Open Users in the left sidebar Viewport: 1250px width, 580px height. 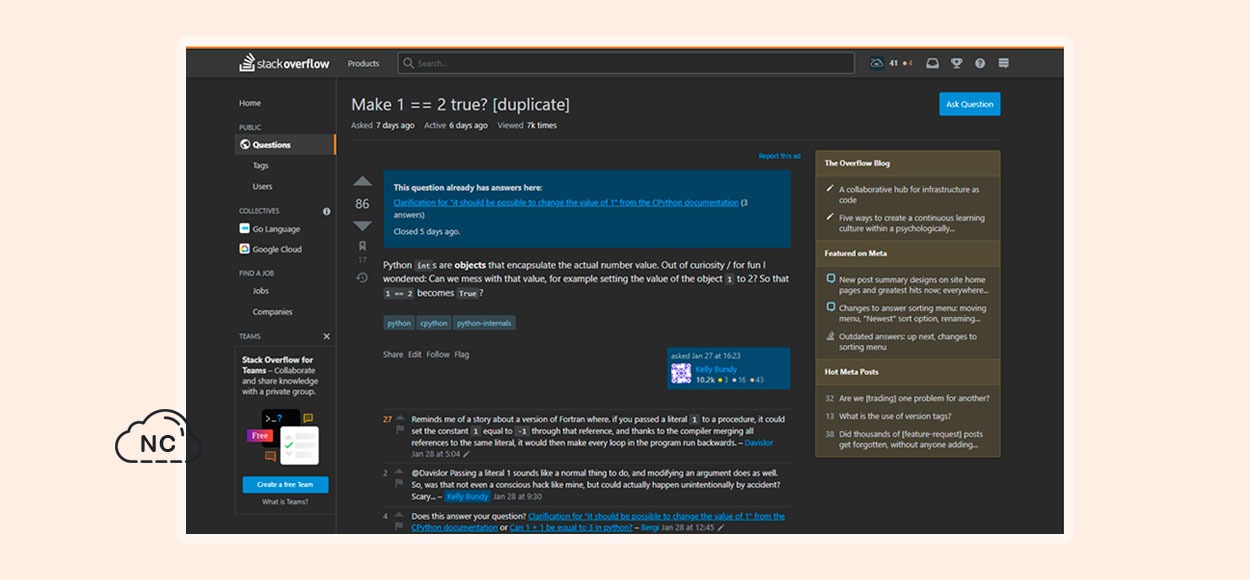[262, 186]
